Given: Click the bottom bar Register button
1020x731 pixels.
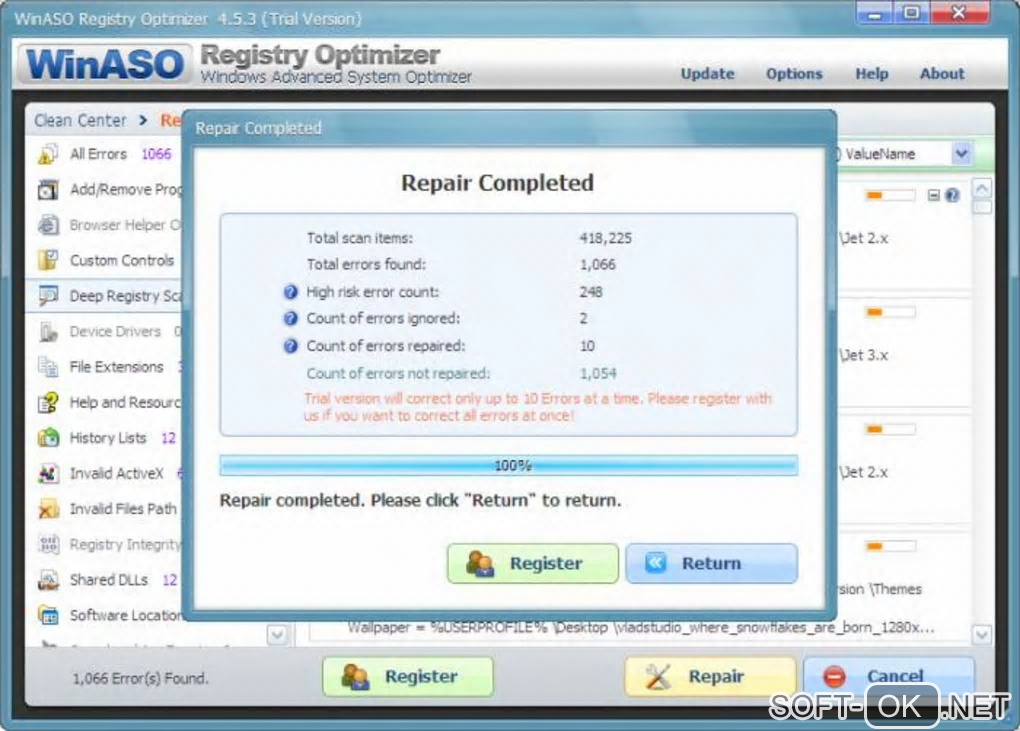Looking at the screenshot, I should coord(408,676).
